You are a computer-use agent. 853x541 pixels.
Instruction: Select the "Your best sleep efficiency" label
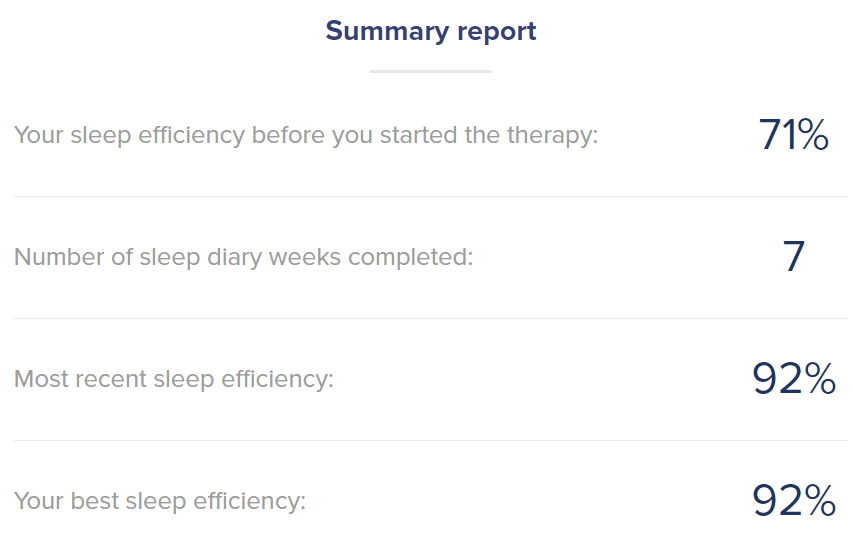[160, 501]
